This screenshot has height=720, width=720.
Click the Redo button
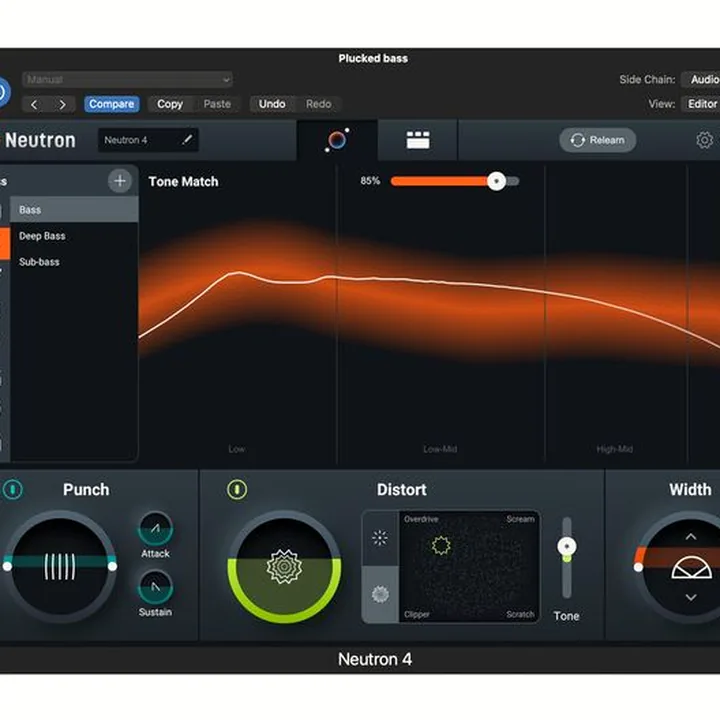[319, 104]
